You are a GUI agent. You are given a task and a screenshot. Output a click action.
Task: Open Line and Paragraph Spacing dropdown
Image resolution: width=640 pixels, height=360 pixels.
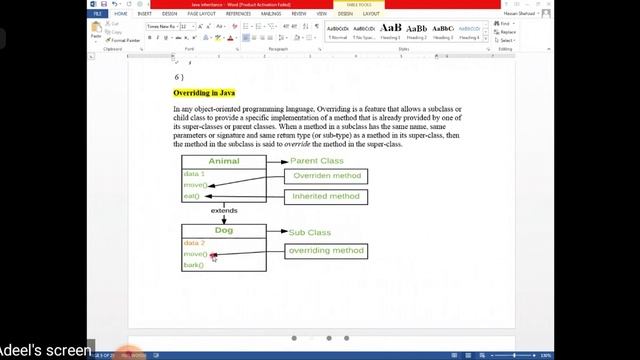coord(282,38)
